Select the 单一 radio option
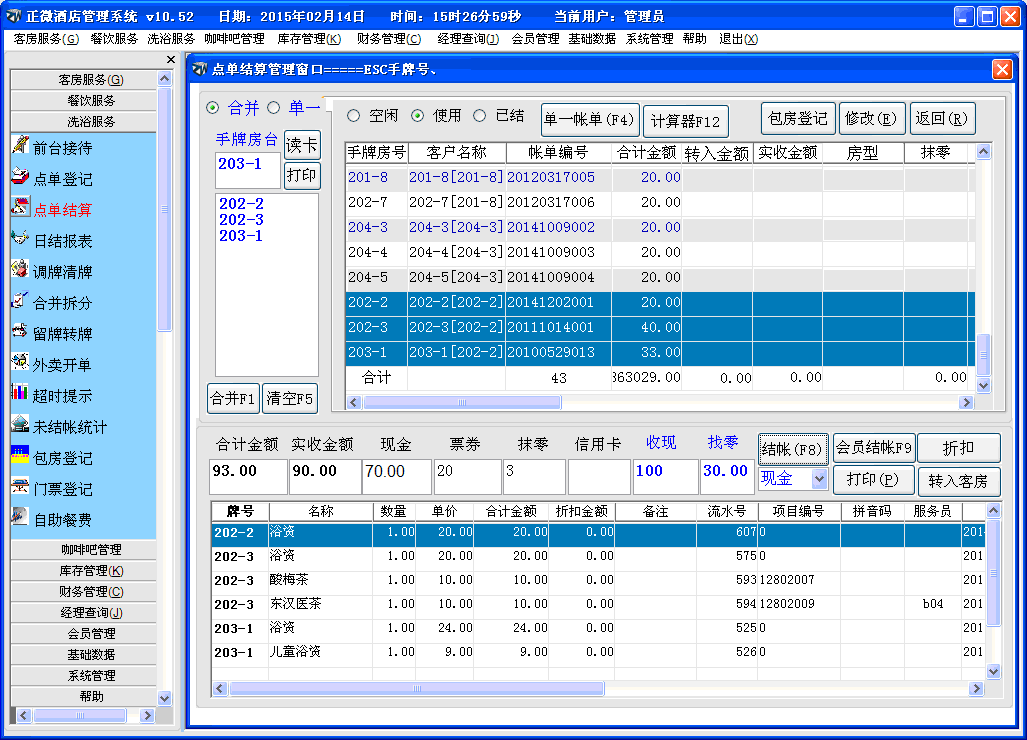This screenshot has width=1027, height=740. 273,108
